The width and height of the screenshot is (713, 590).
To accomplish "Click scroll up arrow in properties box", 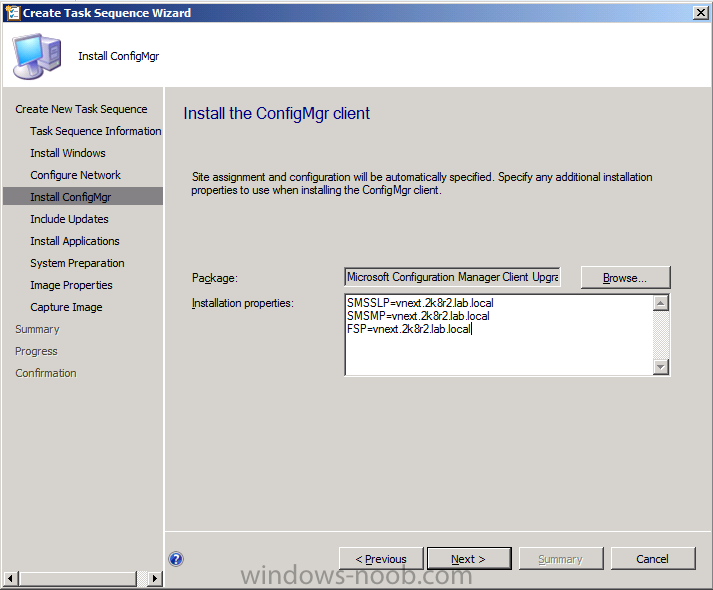I will pos(661,303).
